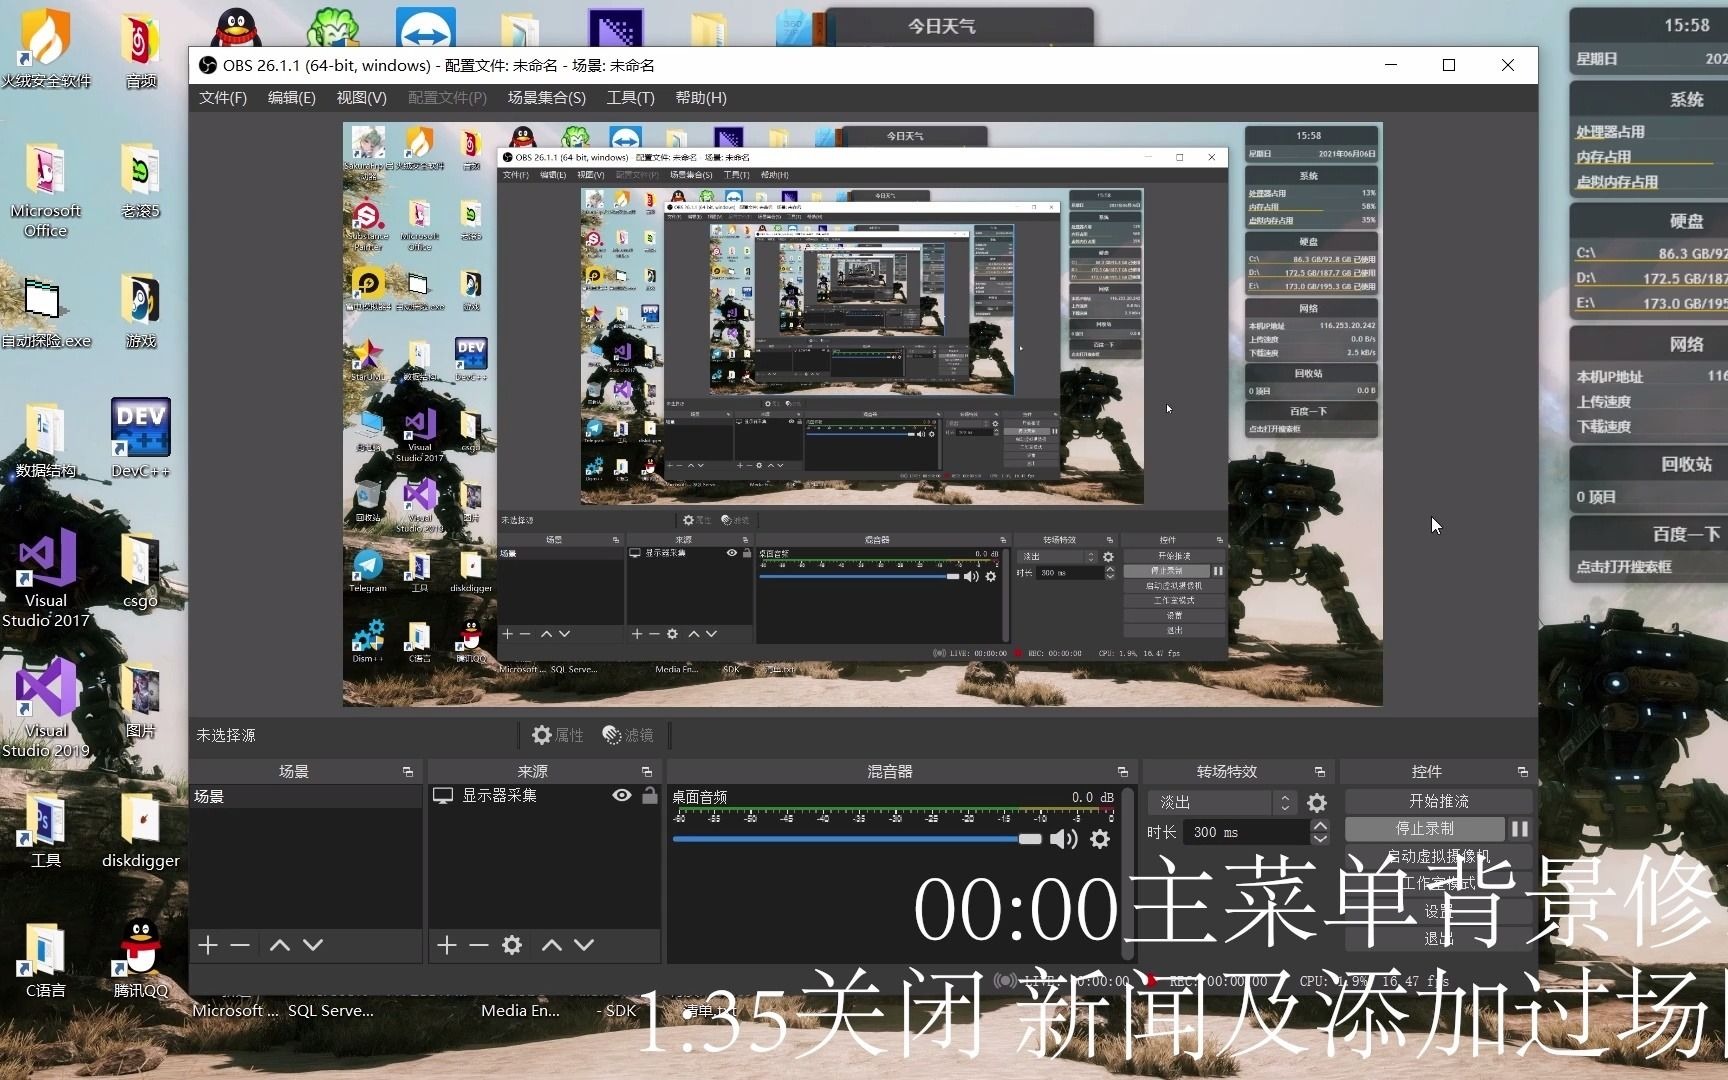The height and width of the screenshot is (1080, 1728).
Task: Click 点击打开搜索框 in sidebar widget
Action: coord(1624,567)
